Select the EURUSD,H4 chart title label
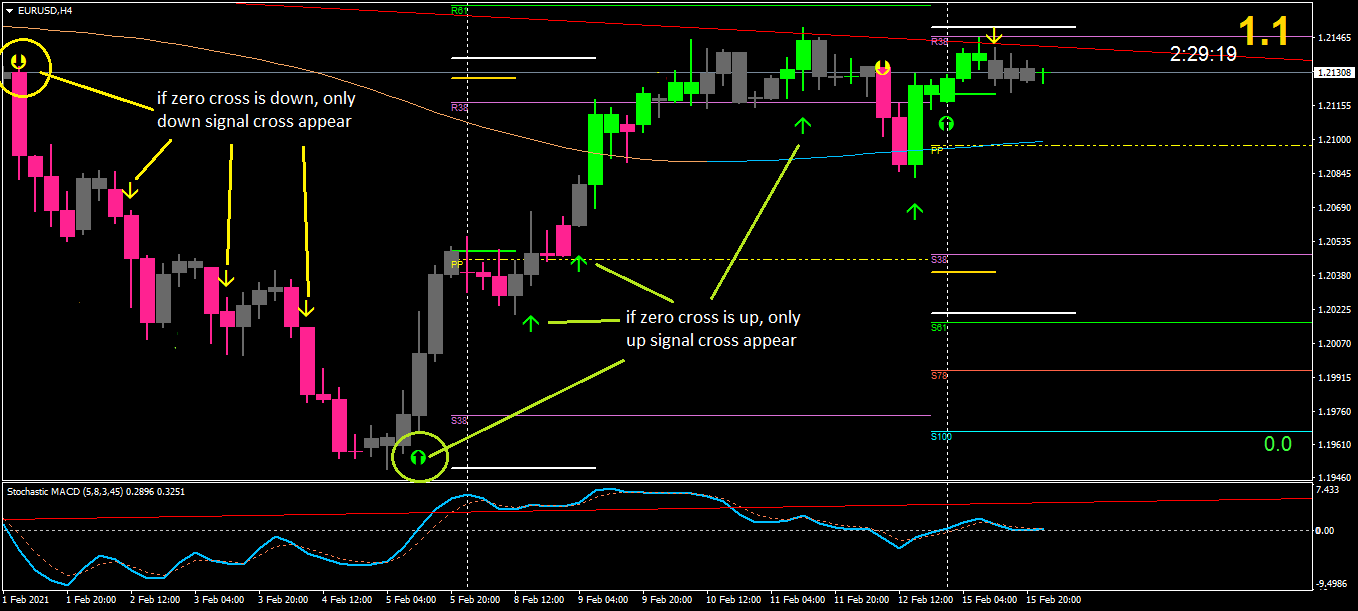This screenshot has height=611, width=1358. [x=47, y=10]
